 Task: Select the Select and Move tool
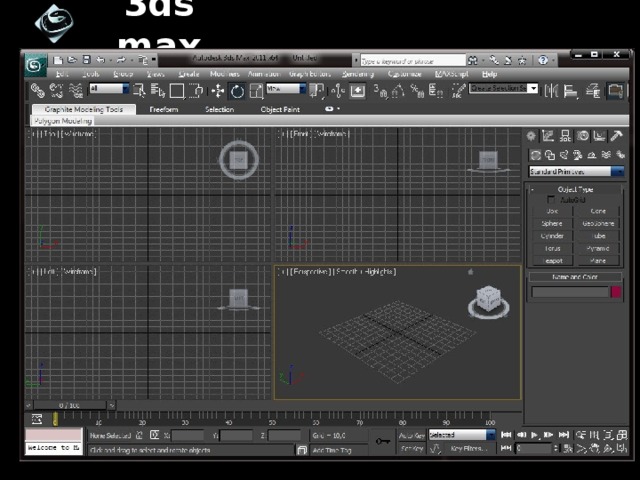tap(218, 91)
